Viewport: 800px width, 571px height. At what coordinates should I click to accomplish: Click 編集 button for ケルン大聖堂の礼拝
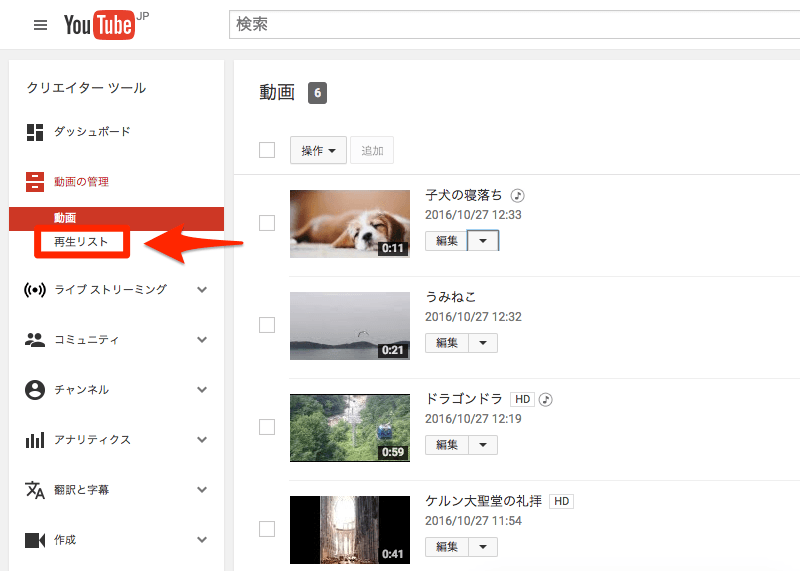coord(446,547)
